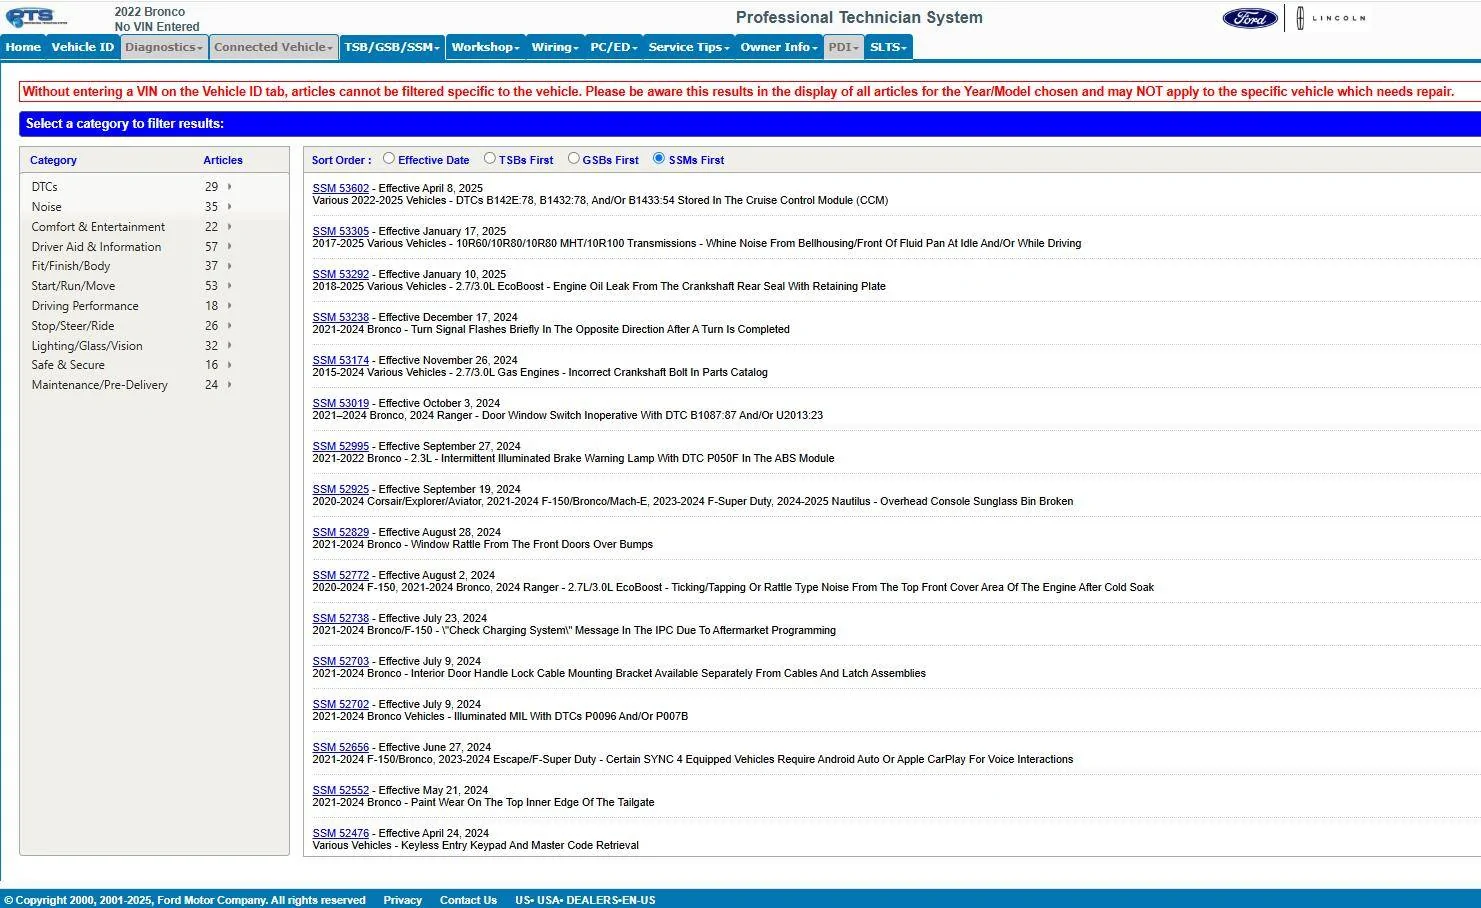Expand the Noise category arrow

(230, 207)
